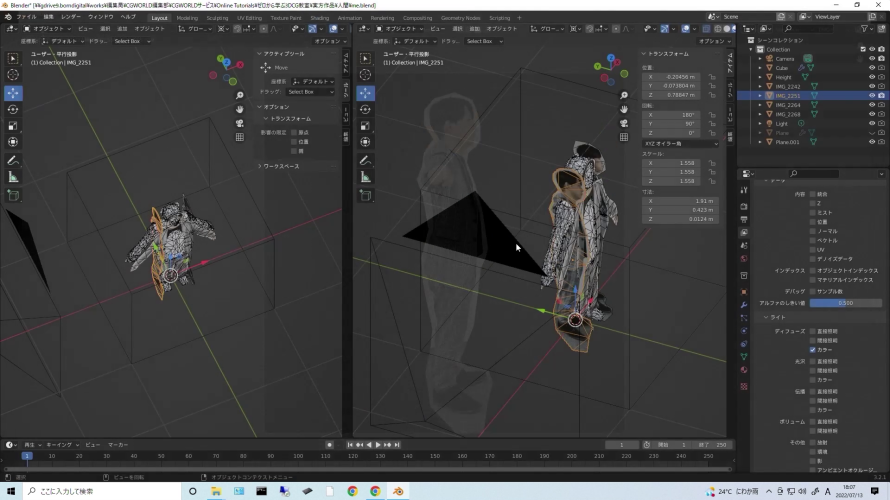
Task: Open the ウィンドウ menu
Action: click(x=100, y=17)
